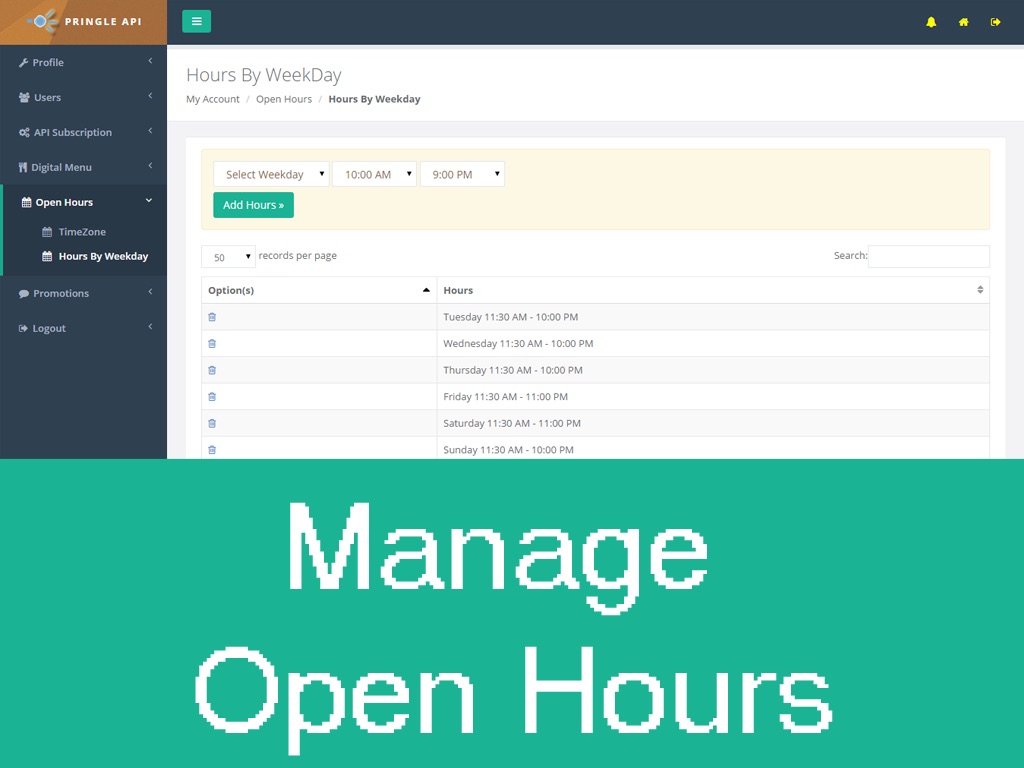Delete the Wednesday hours entry
1024x768 pixels.
pos(212,343)
